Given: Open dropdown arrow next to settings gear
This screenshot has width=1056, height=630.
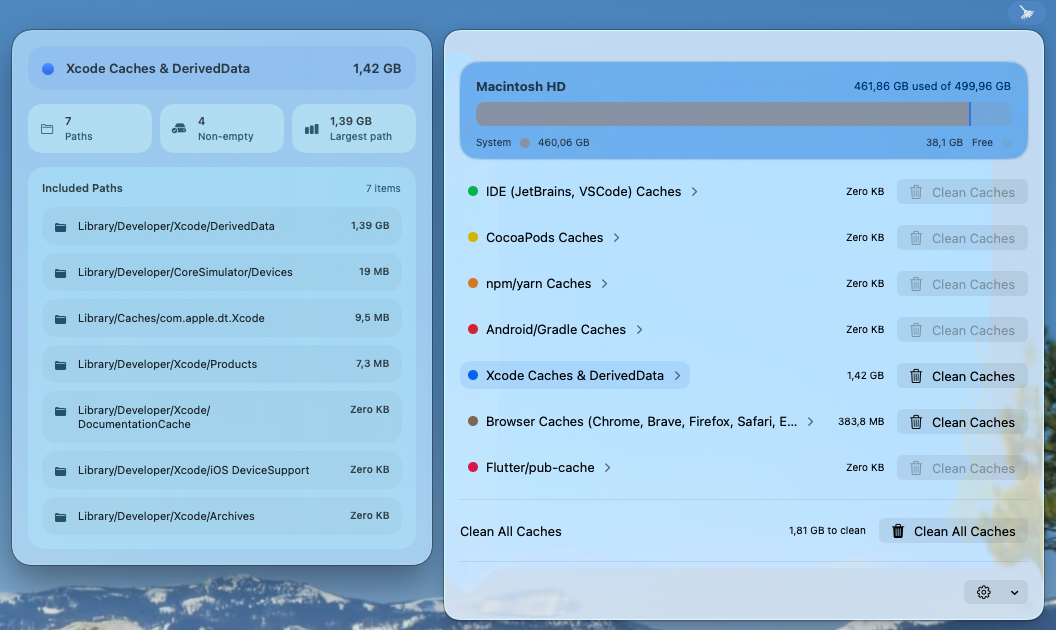Looking at the screenshot, I should click(1014, 592).
